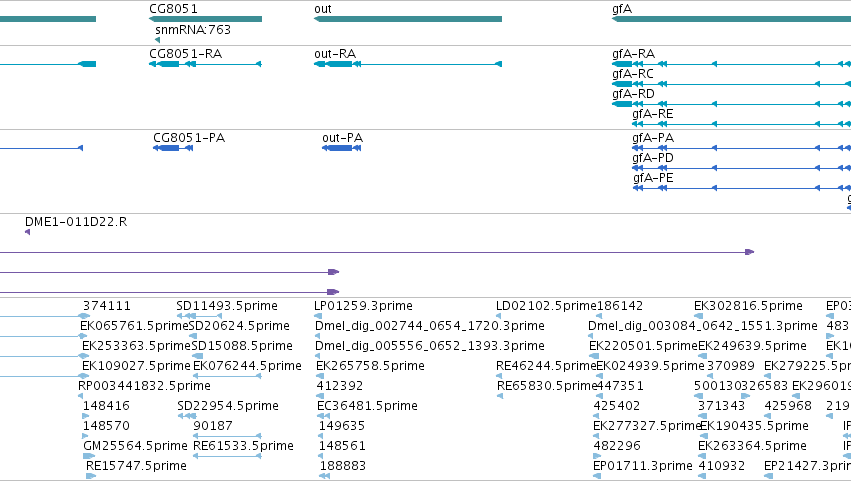851x481 pixels.
Task: Click the EK249639.5prime EST label
Action: coord(752,346)
